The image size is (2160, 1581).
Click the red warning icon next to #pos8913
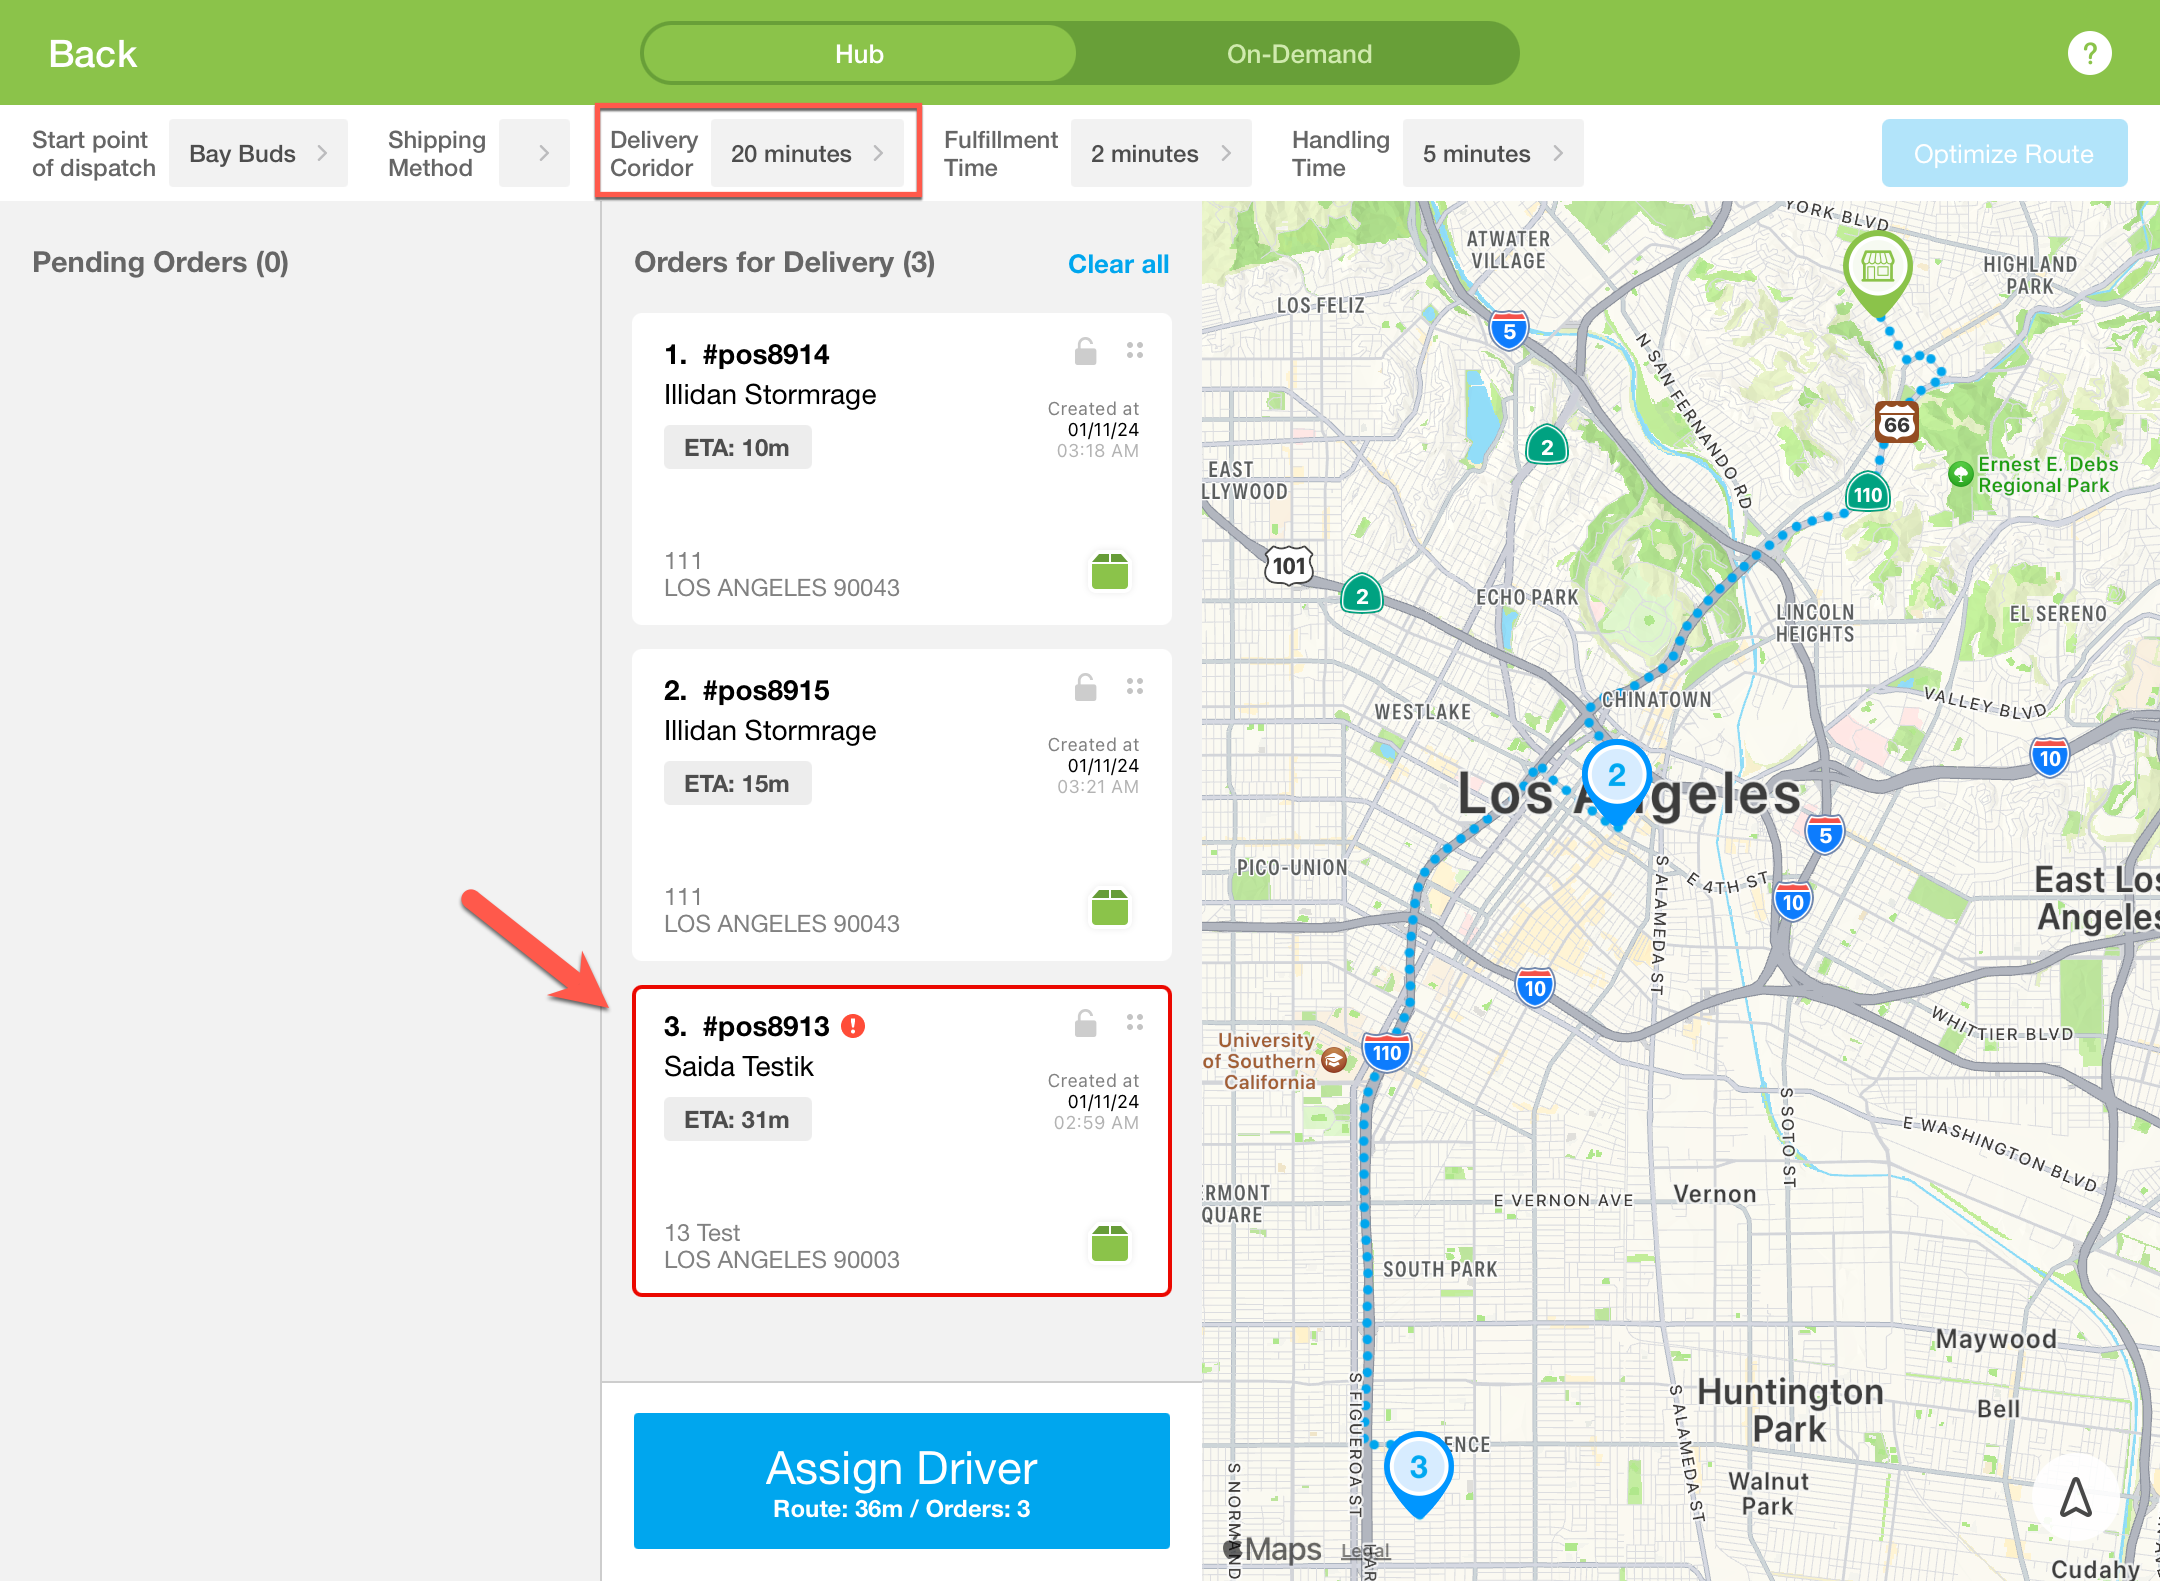853,1026
